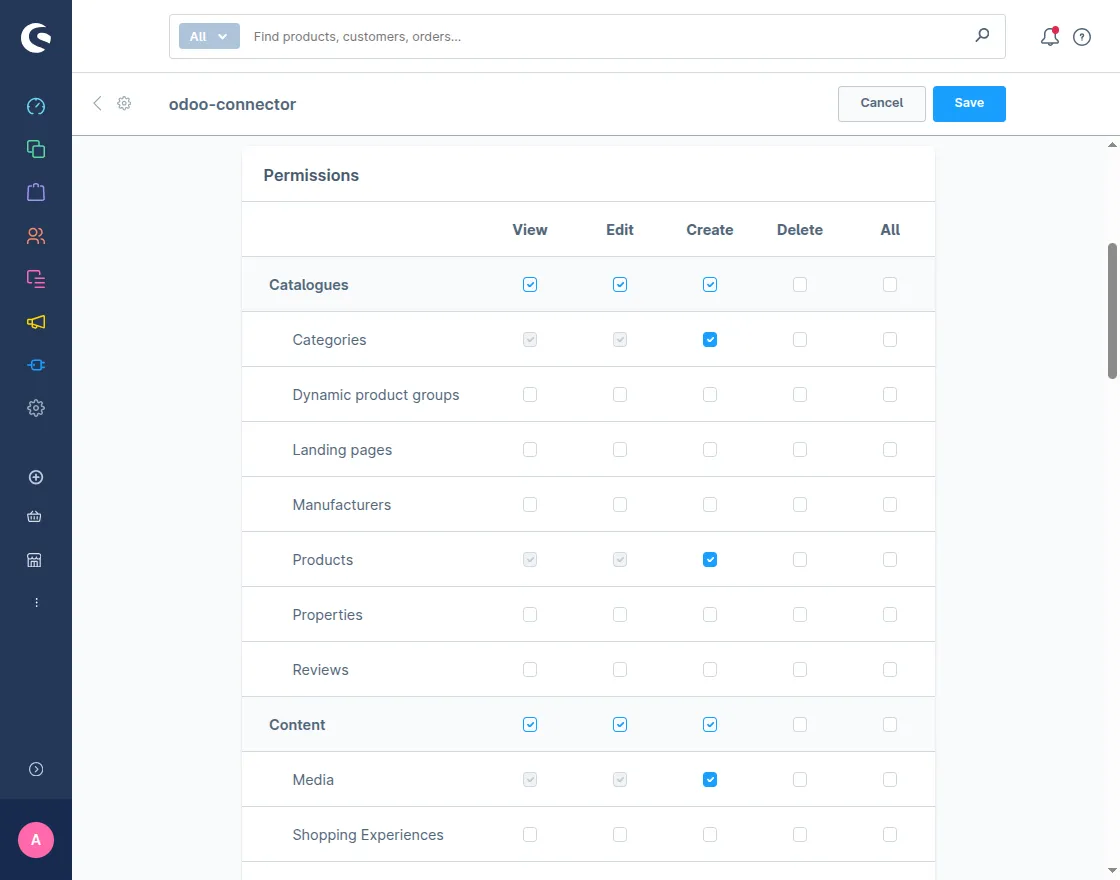Click the Content group label
Screen dimensions: 1120x880
297,724
